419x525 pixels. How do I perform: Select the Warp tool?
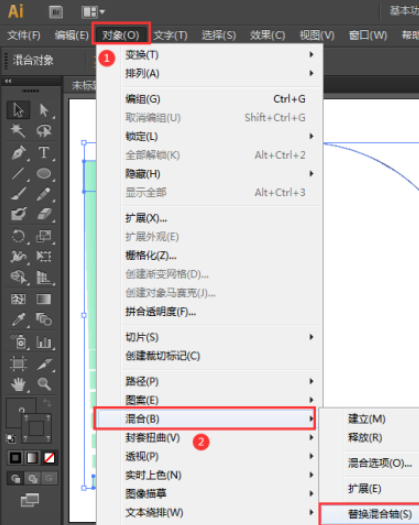tap(18, 257)
